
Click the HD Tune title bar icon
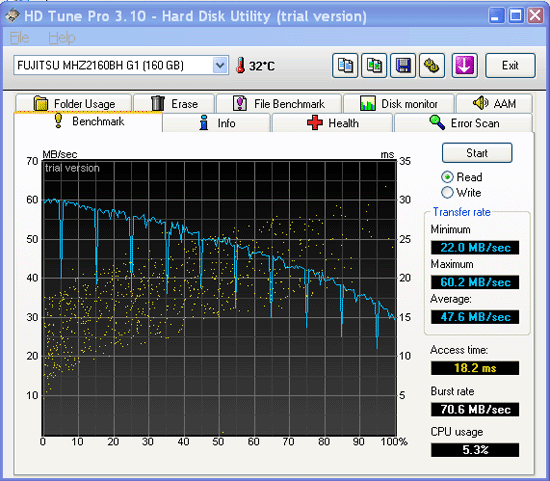pos(12,16)
